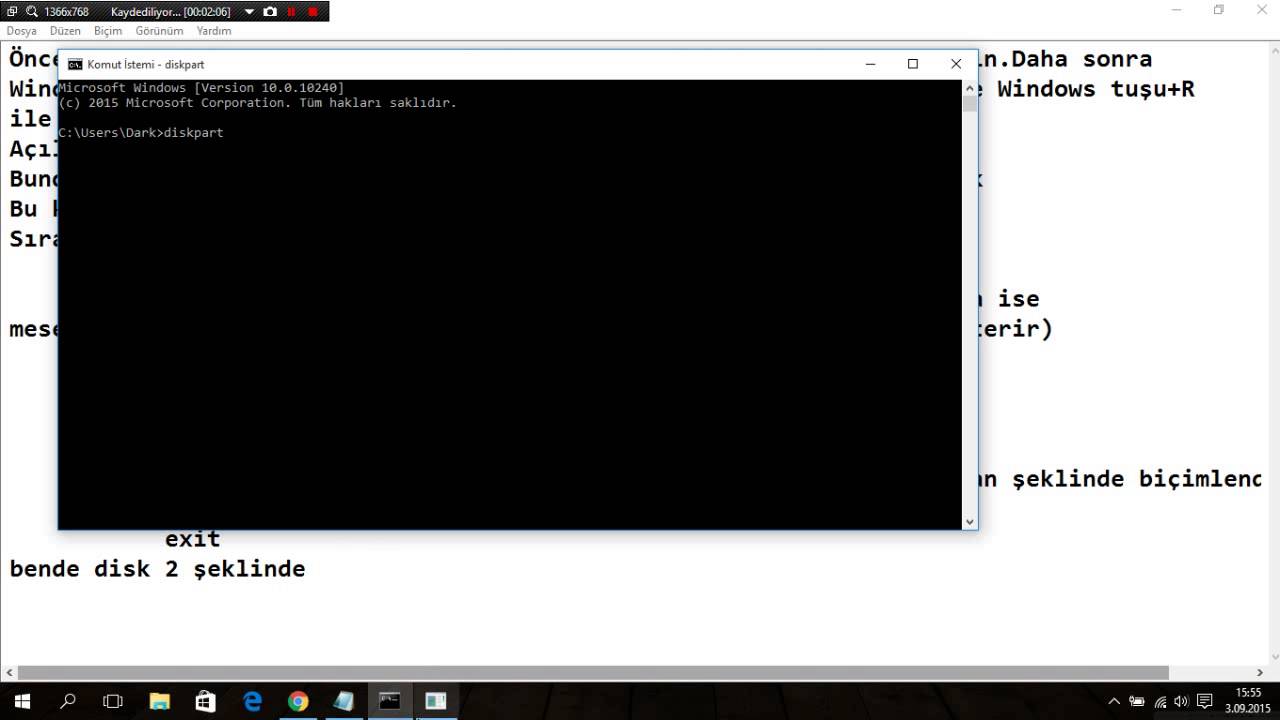Screen dimensions: 1280x720
Task: Click Notepad horizontal scrollbar left arrow
Action: (8, 673)
